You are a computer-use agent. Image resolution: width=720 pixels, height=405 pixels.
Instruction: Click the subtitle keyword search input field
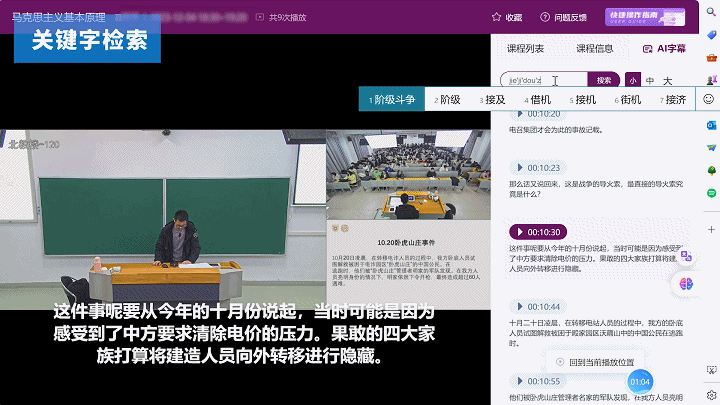click(x=544, y=80)
